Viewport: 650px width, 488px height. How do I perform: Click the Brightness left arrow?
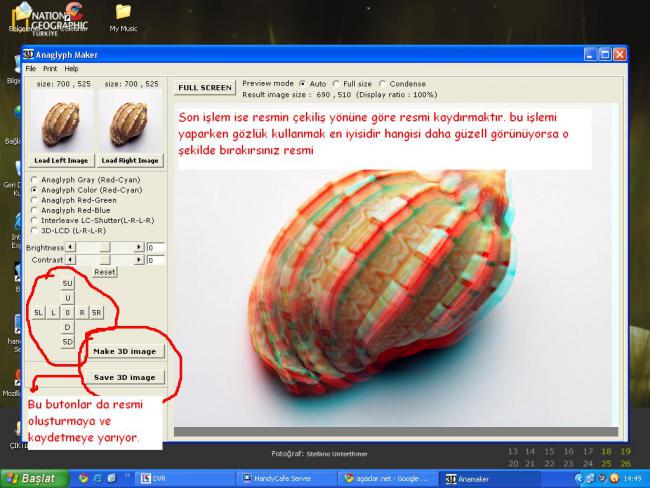[70, 247]
